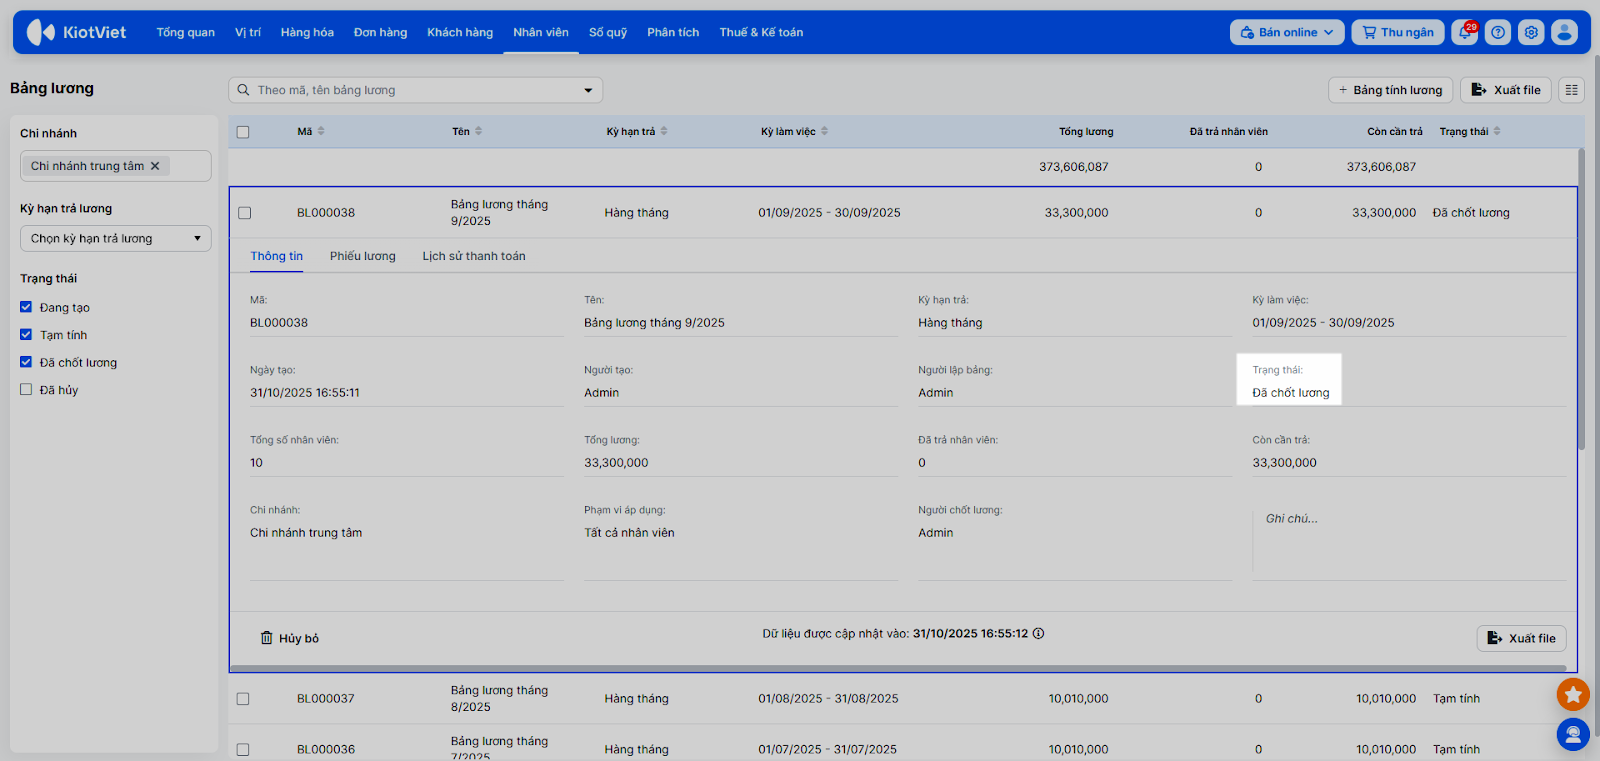This screenshot has width=1600, height=761.
Task: Click the Hủy bỏ button
Action: click(x=290, y=638)
